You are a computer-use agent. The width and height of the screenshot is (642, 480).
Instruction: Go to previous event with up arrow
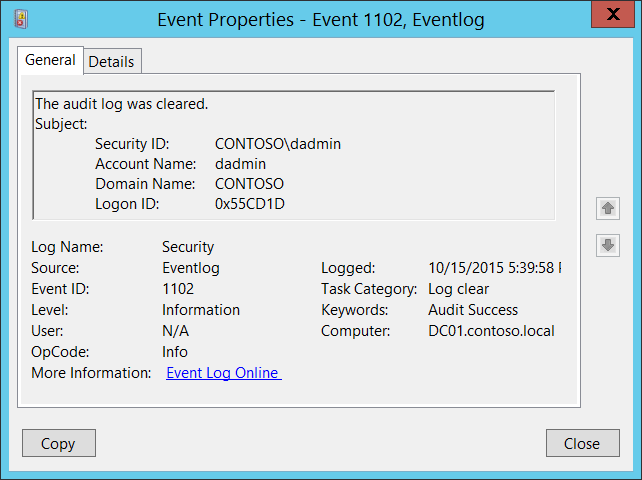tap(607, 208)
